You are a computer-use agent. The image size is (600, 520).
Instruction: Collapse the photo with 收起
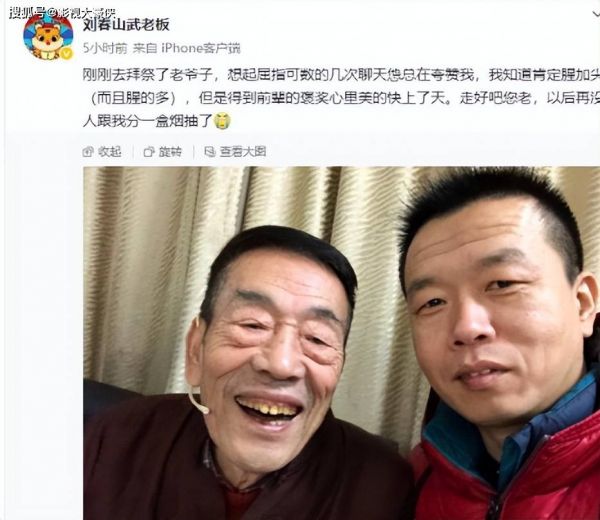(x=110, y=152)
